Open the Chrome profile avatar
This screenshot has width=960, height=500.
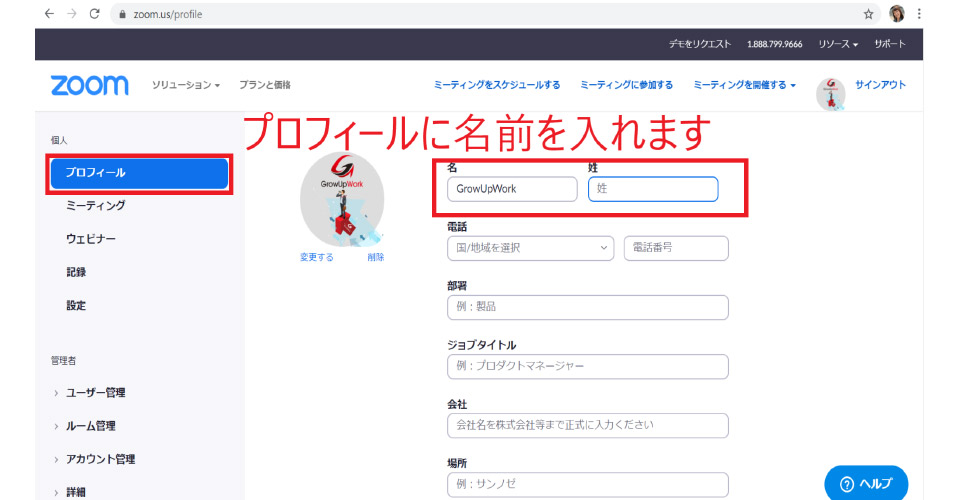(x=897, y=13)
